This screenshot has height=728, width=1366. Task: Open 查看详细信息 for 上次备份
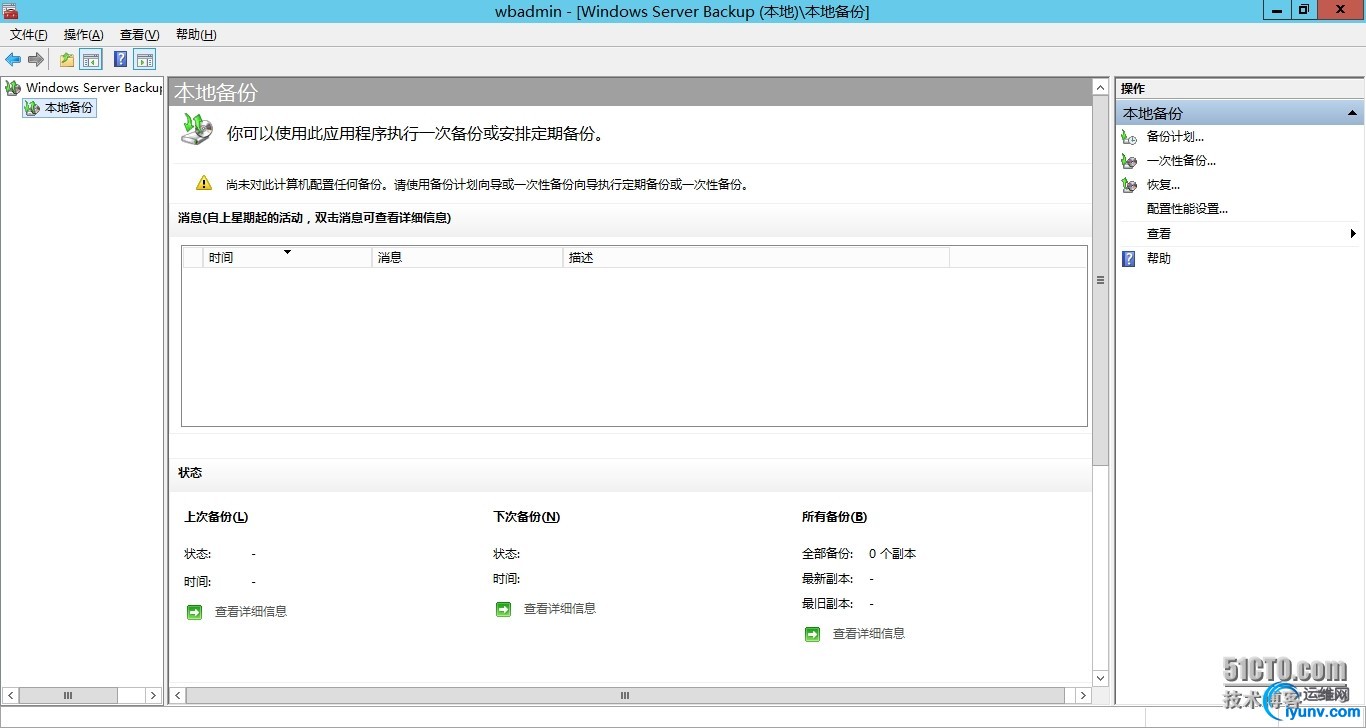(x=251, y=612)
